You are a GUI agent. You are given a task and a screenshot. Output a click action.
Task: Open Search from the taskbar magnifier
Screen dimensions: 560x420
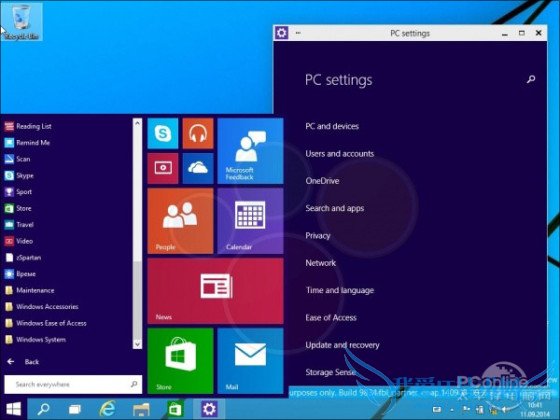click(x=44, y=409)
